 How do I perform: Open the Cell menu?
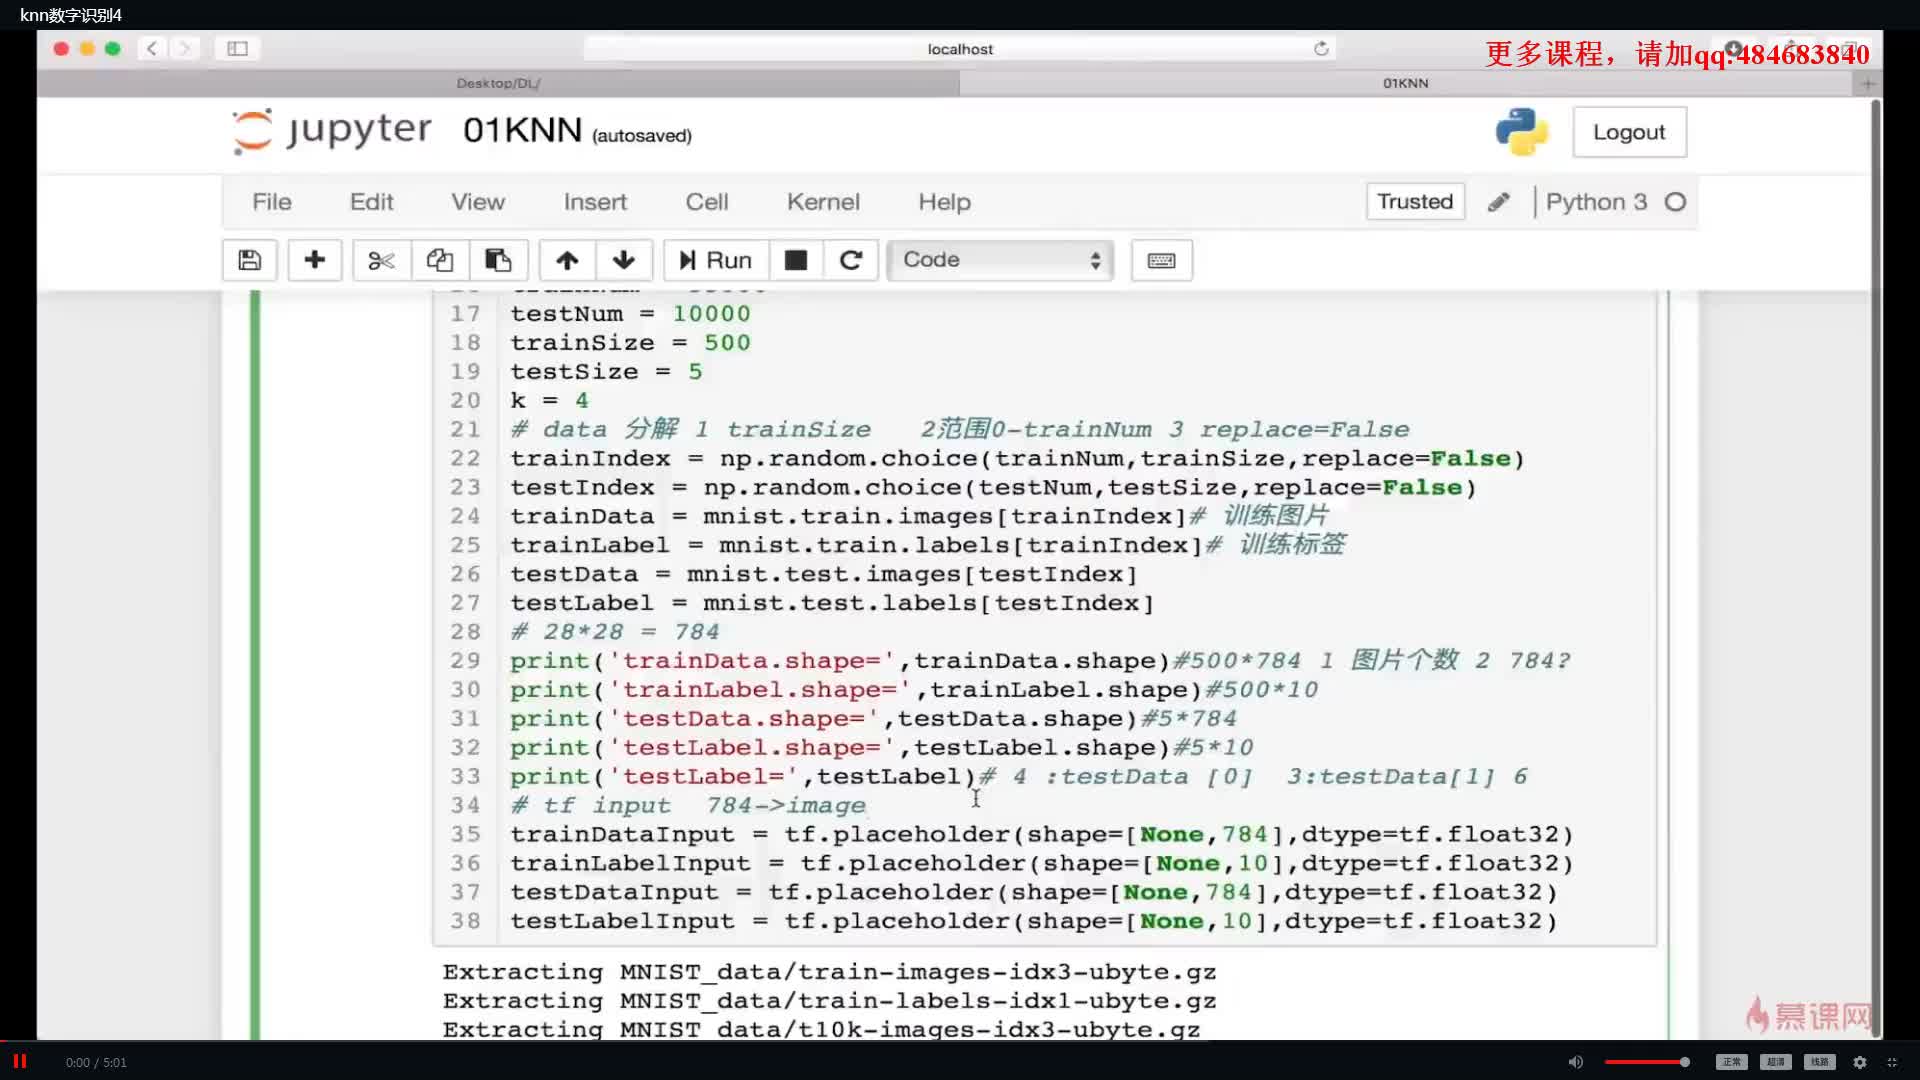point(707,202)
